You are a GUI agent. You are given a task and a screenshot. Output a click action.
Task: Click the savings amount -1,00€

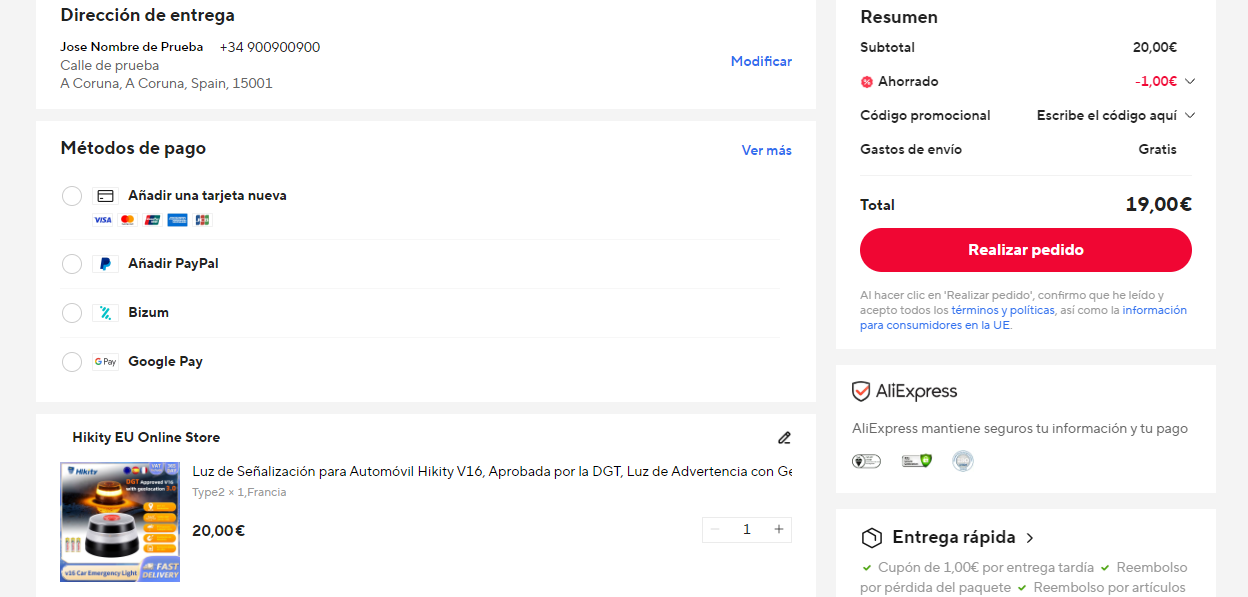pyautogui.click(x=1156, y=82)
